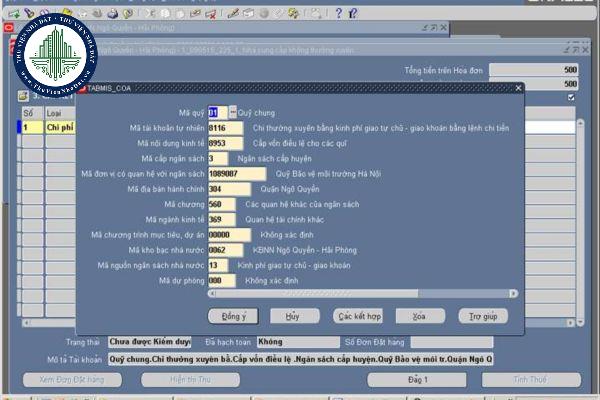Click the Mã kho bạc nhà nước field

[222, 250]
